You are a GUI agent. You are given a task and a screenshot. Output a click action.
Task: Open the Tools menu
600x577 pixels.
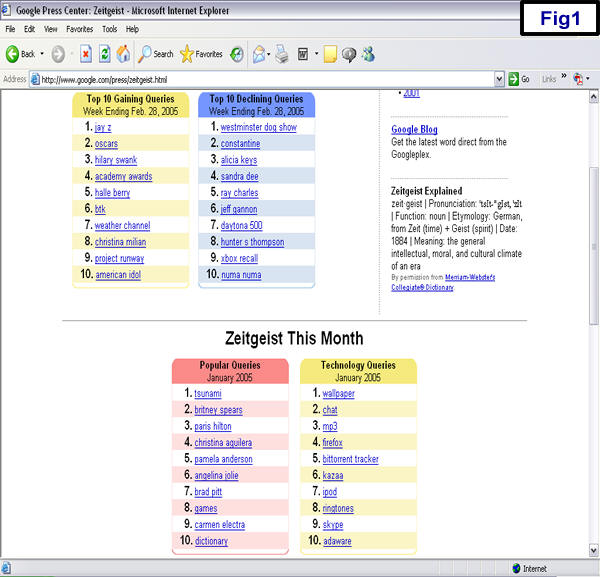[109, 29]
